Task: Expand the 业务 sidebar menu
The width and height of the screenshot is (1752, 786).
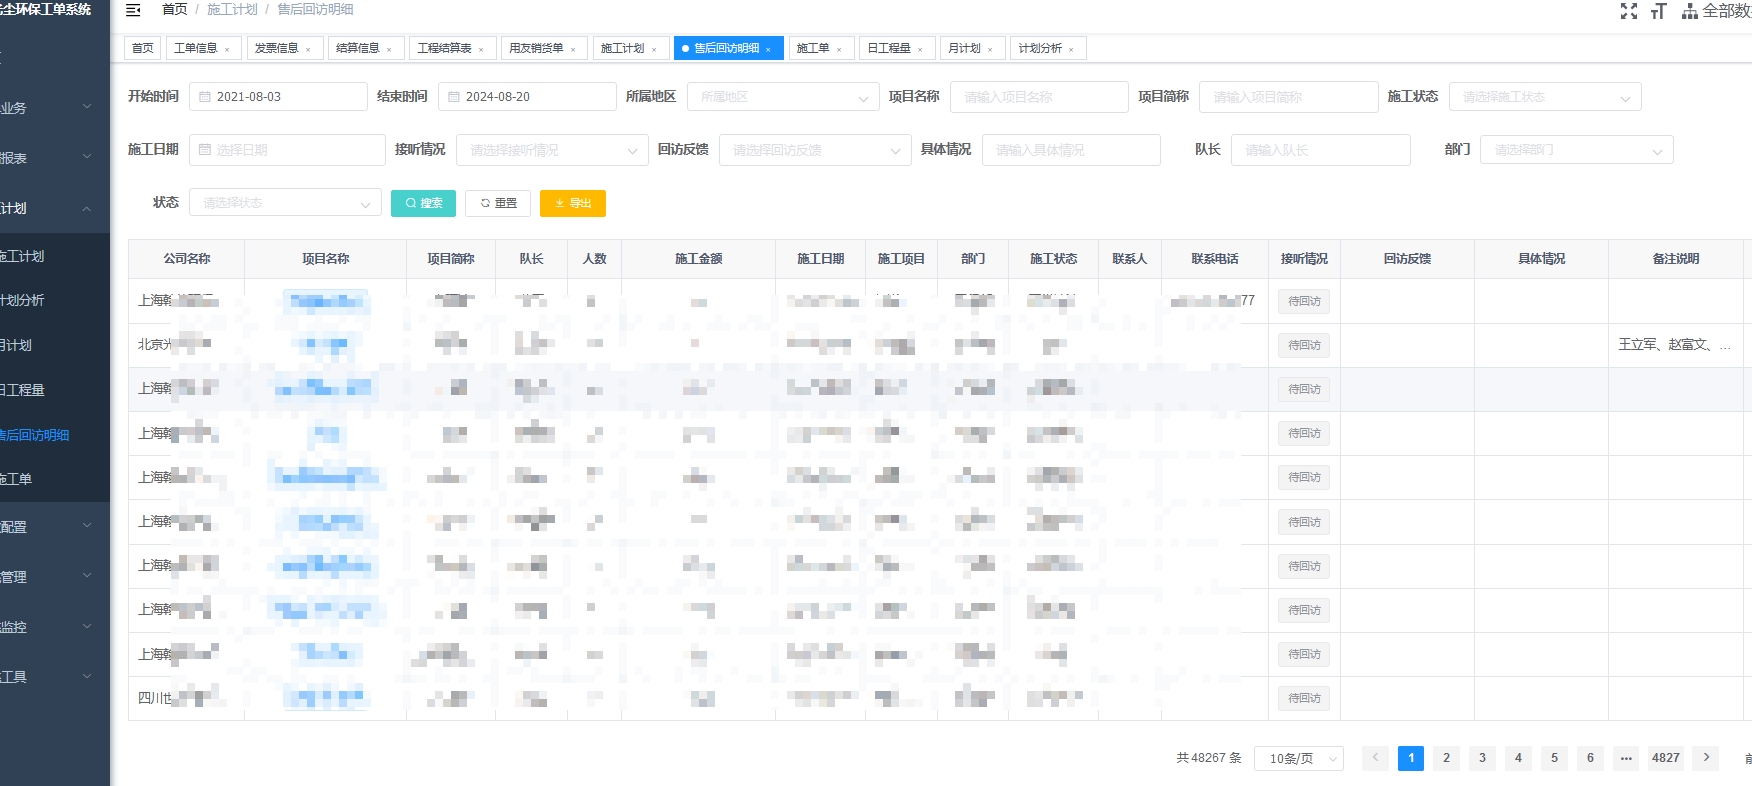Action: point(55,108)
